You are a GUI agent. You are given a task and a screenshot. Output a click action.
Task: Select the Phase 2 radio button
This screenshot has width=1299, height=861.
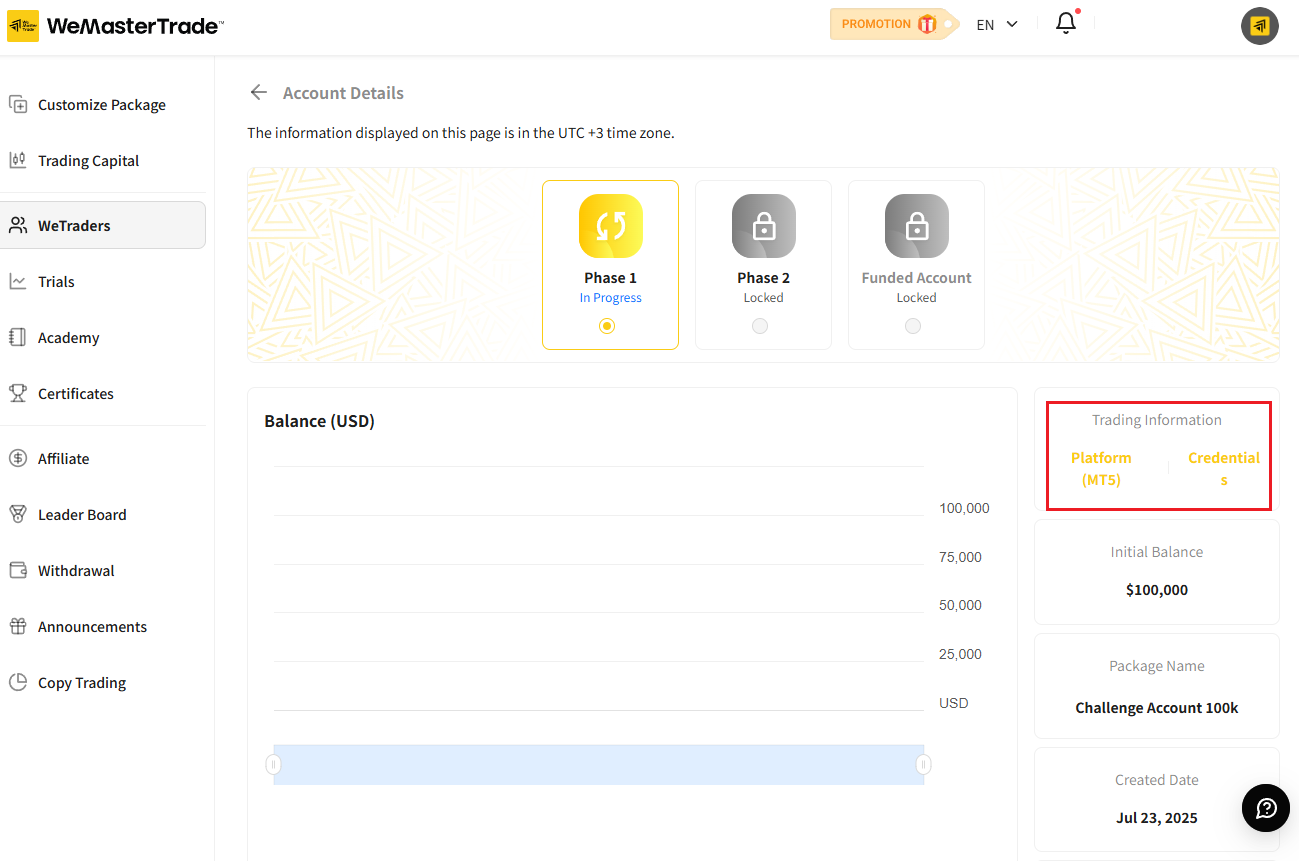pos(760,326)
